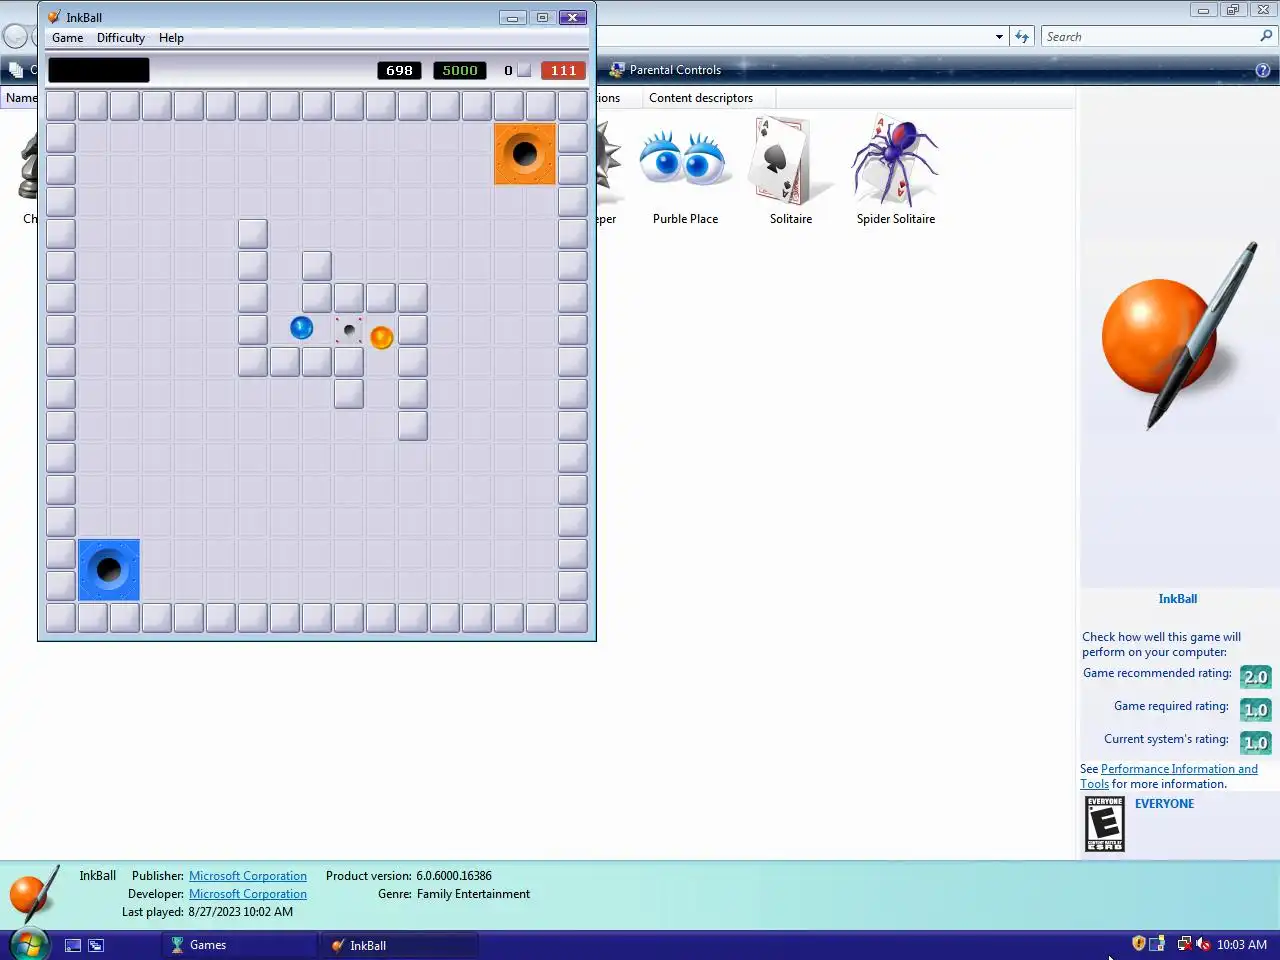Click the Windows Start orb
1280x960 pixels.
[x=29, y=944]
